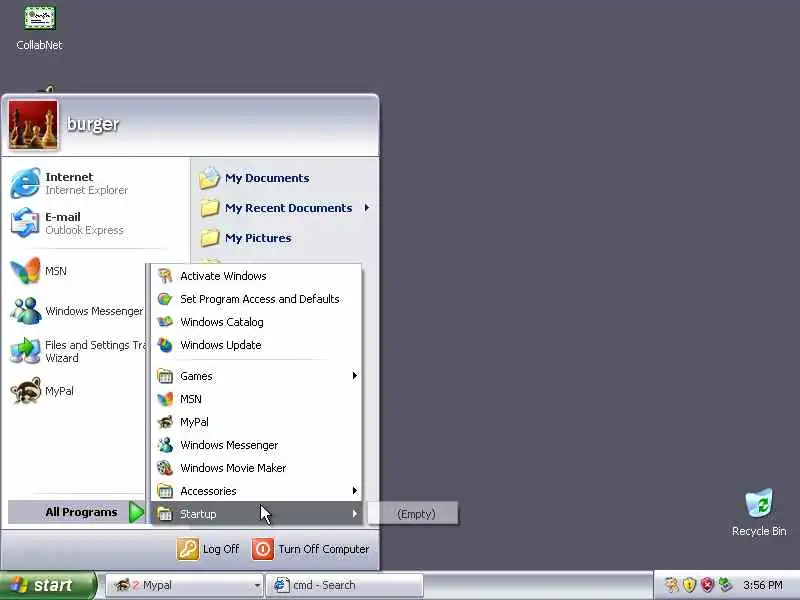Open Set Program Access and Defaults

[257, 299]
